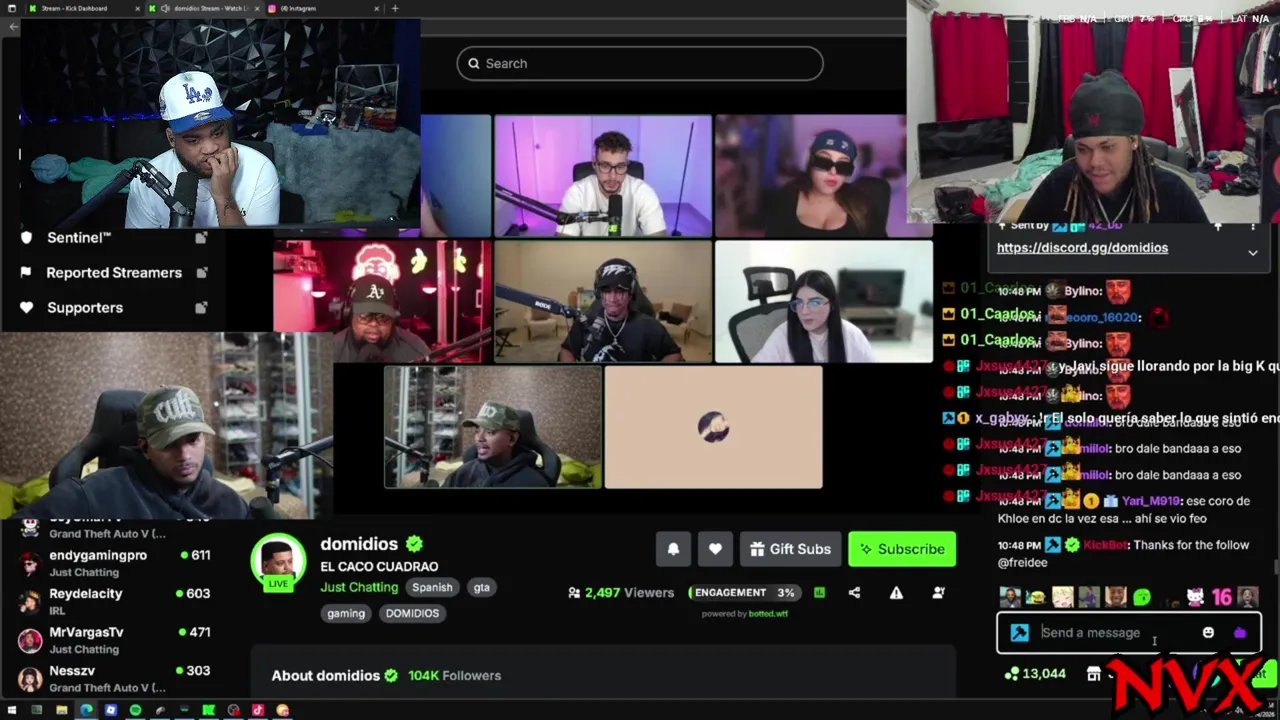Click the Gift Subs button
The image size is (1280, 720).
point(790,549)
